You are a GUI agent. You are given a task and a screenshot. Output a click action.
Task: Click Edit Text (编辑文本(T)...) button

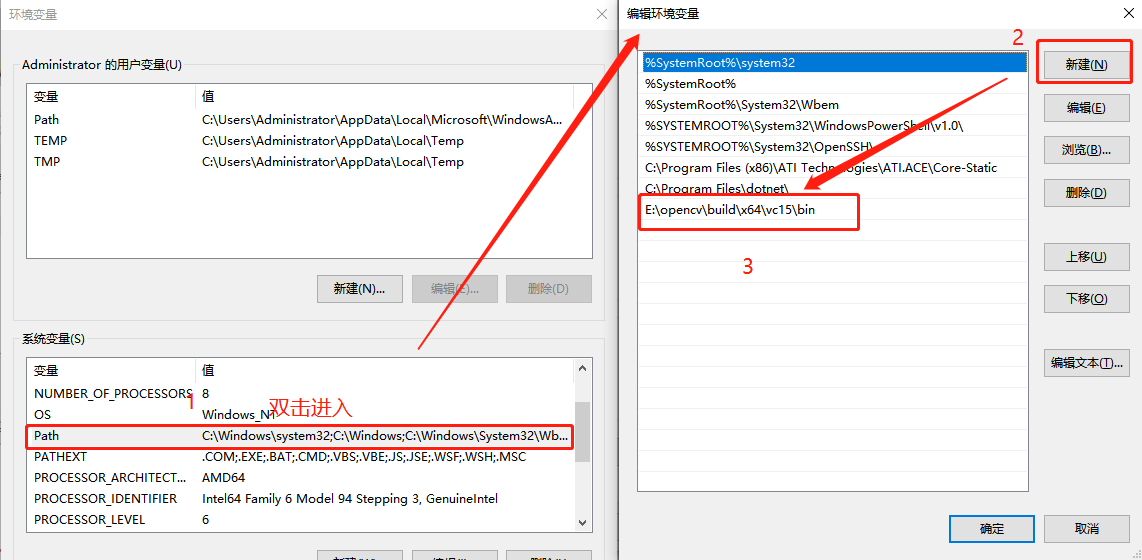(x=1087, y=363)
